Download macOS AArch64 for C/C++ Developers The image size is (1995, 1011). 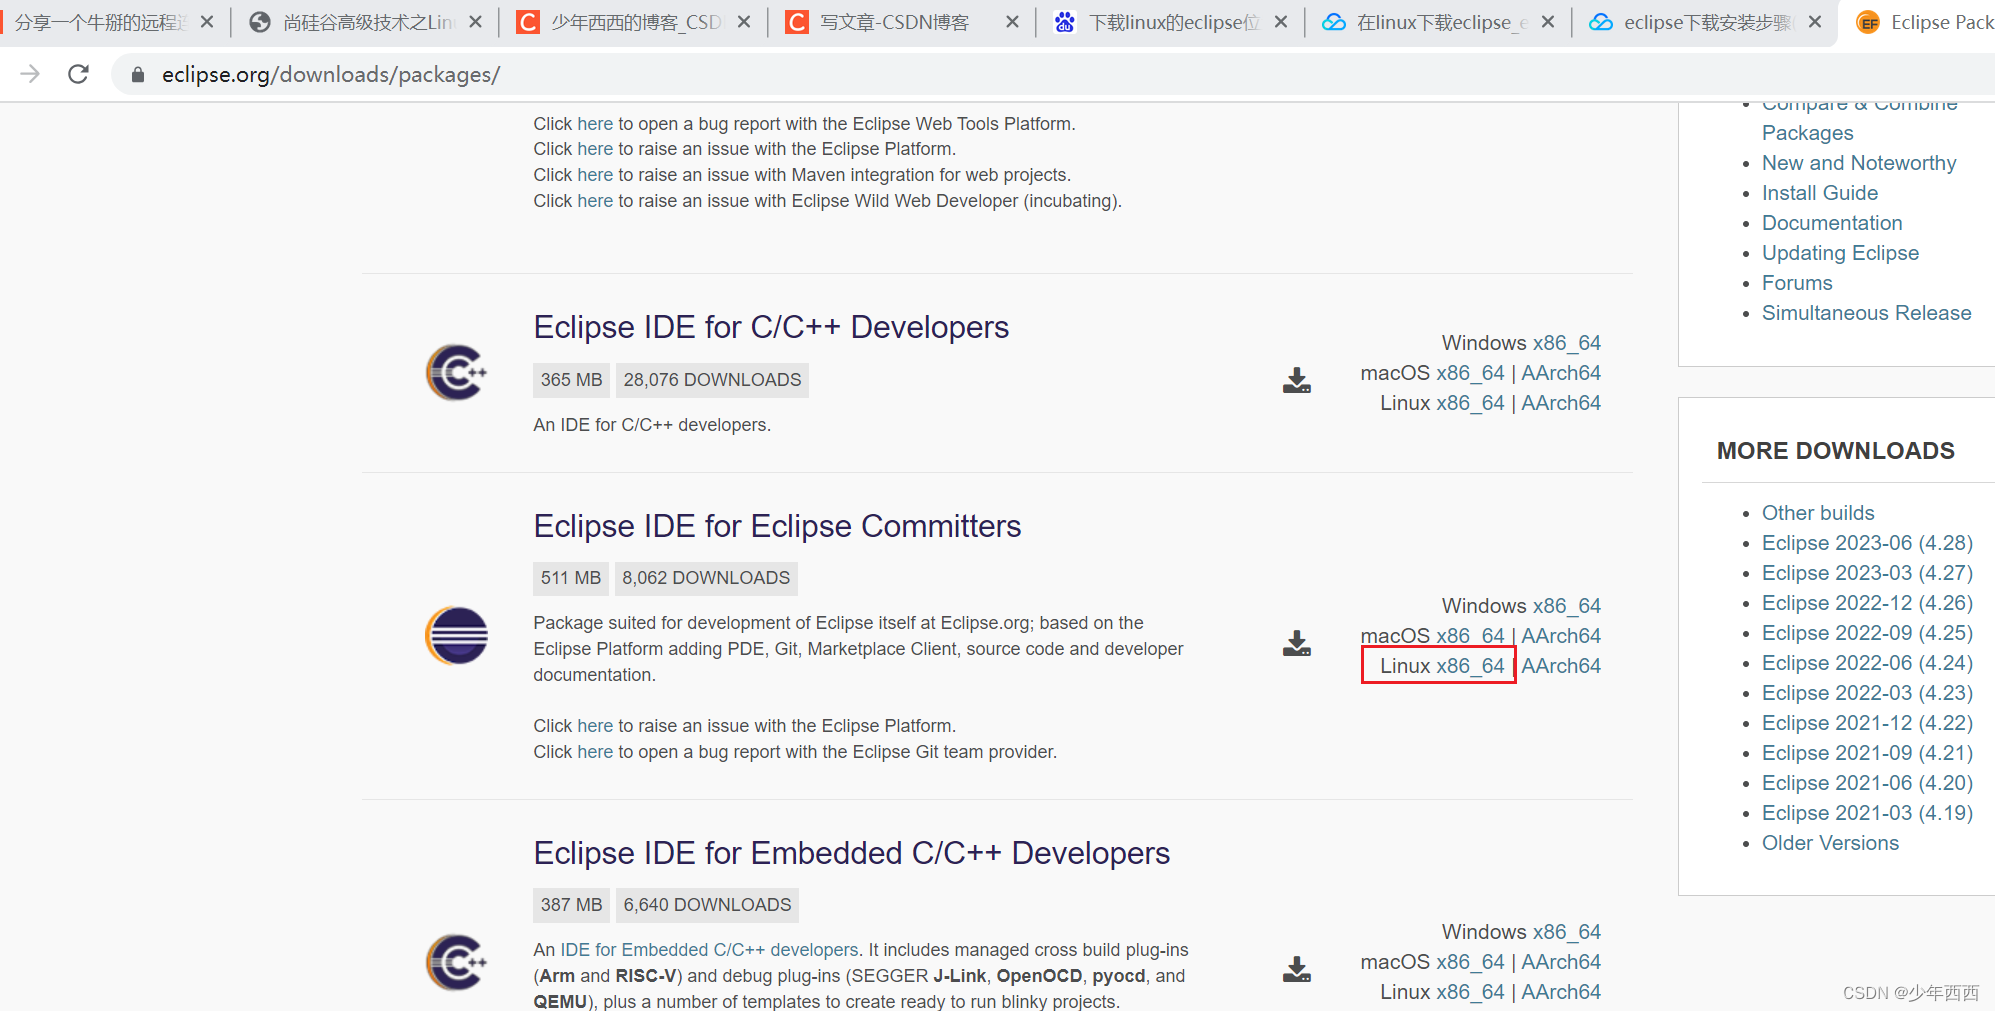(x=1561, y=373)
